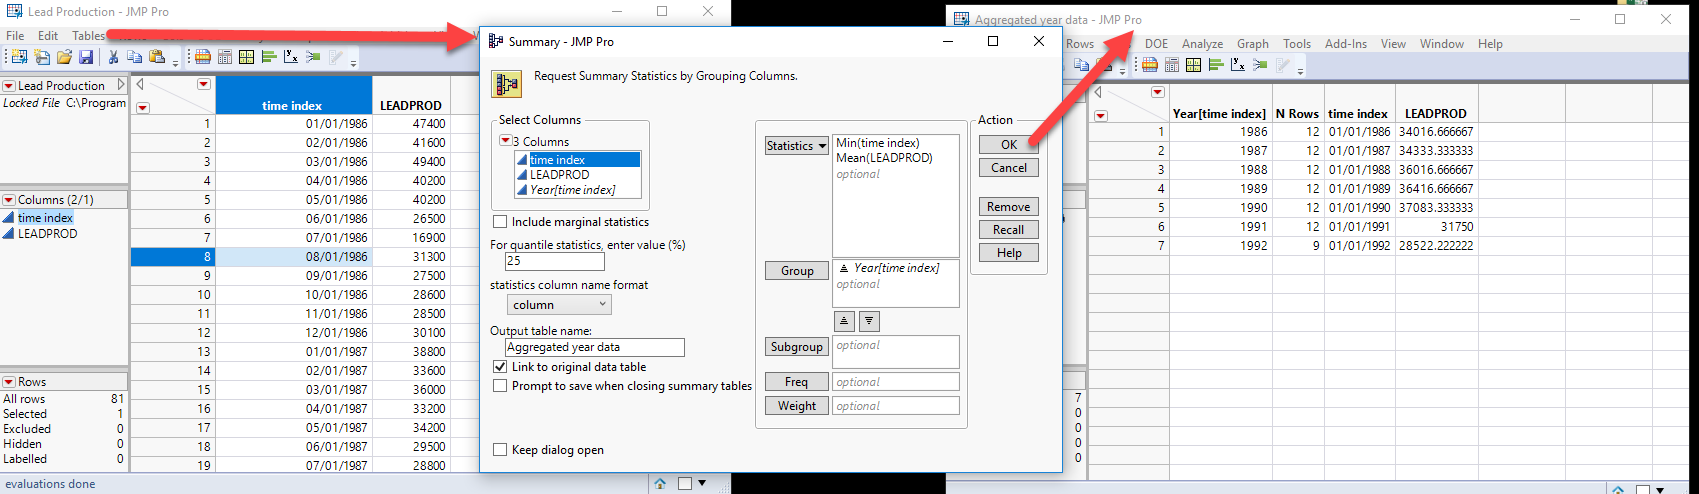Uncheck Link to original data table
Screen dimensions: 1699x494
500,367
